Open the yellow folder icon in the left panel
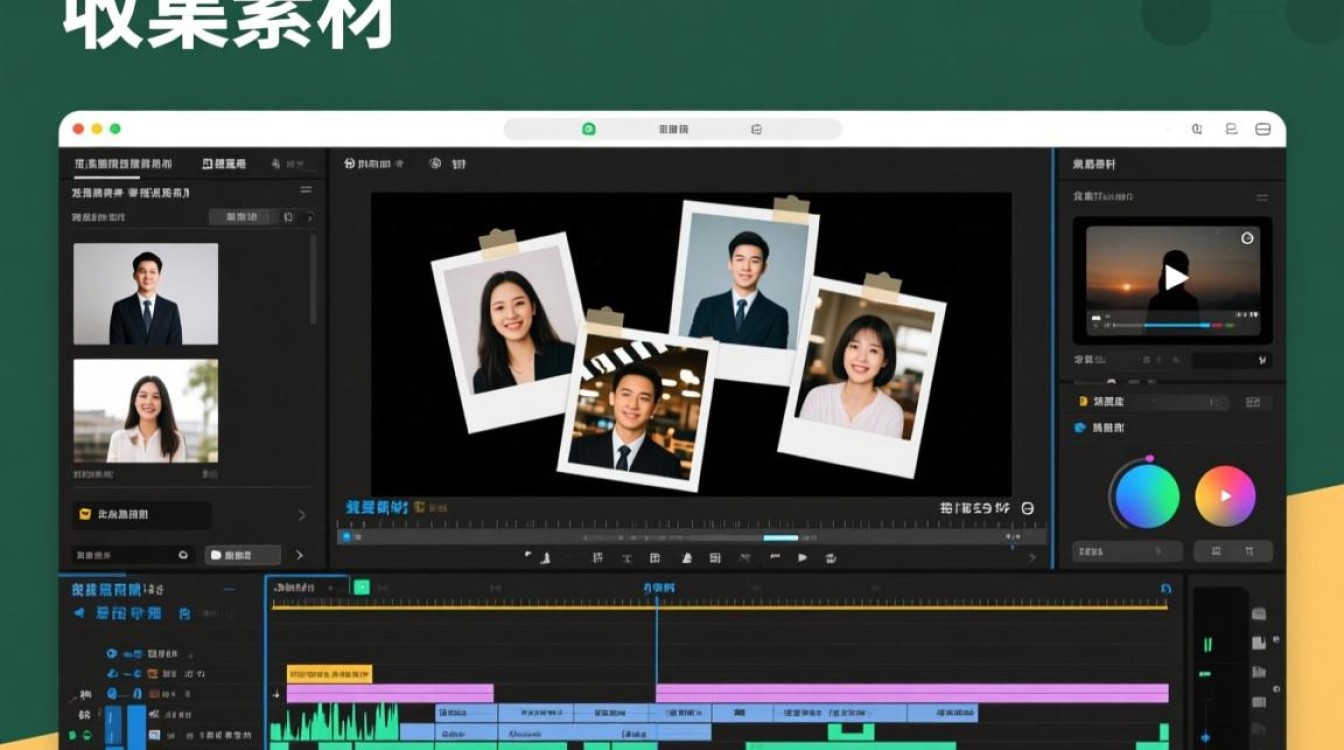 (85, 513)
